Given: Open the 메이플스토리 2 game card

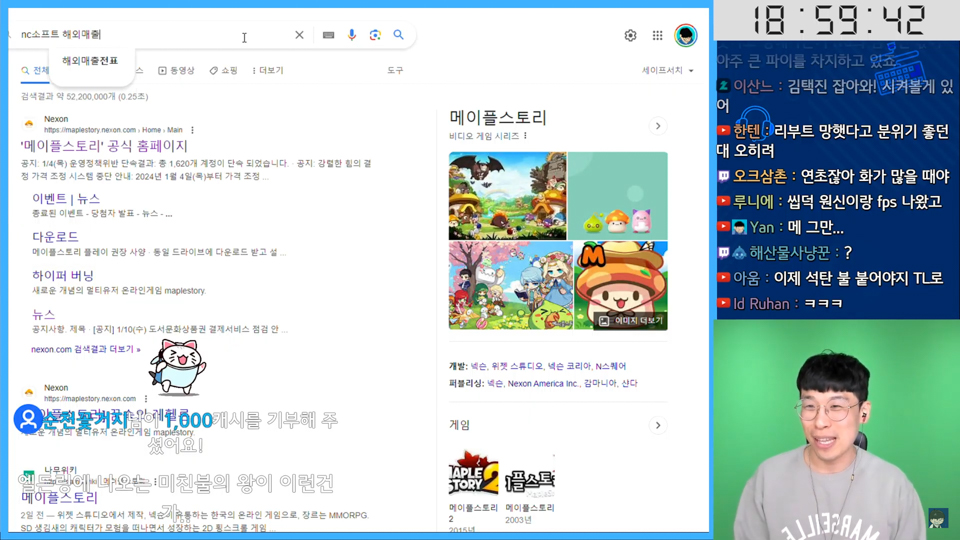Looking at the screenshot, I should (473, 492).
